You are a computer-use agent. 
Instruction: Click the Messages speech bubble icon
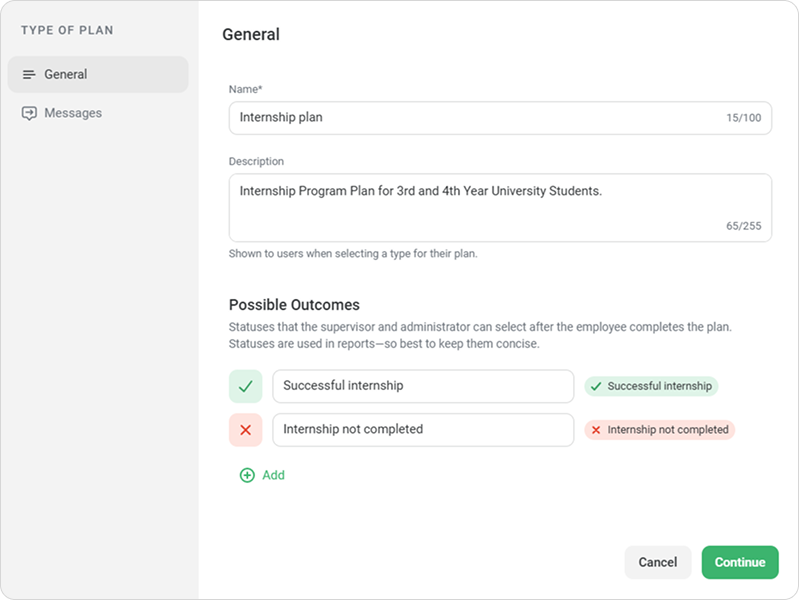pos(29,113)
